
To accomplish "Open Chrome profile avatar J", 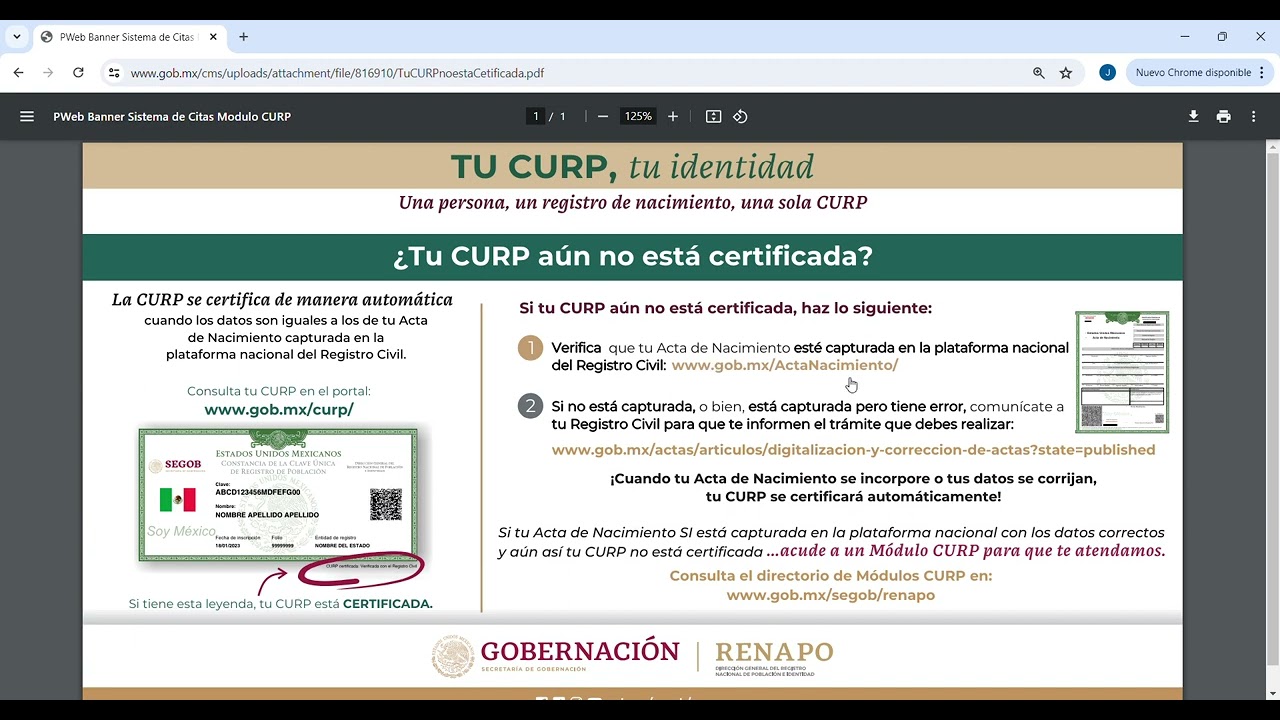I will click(1107, 73).
